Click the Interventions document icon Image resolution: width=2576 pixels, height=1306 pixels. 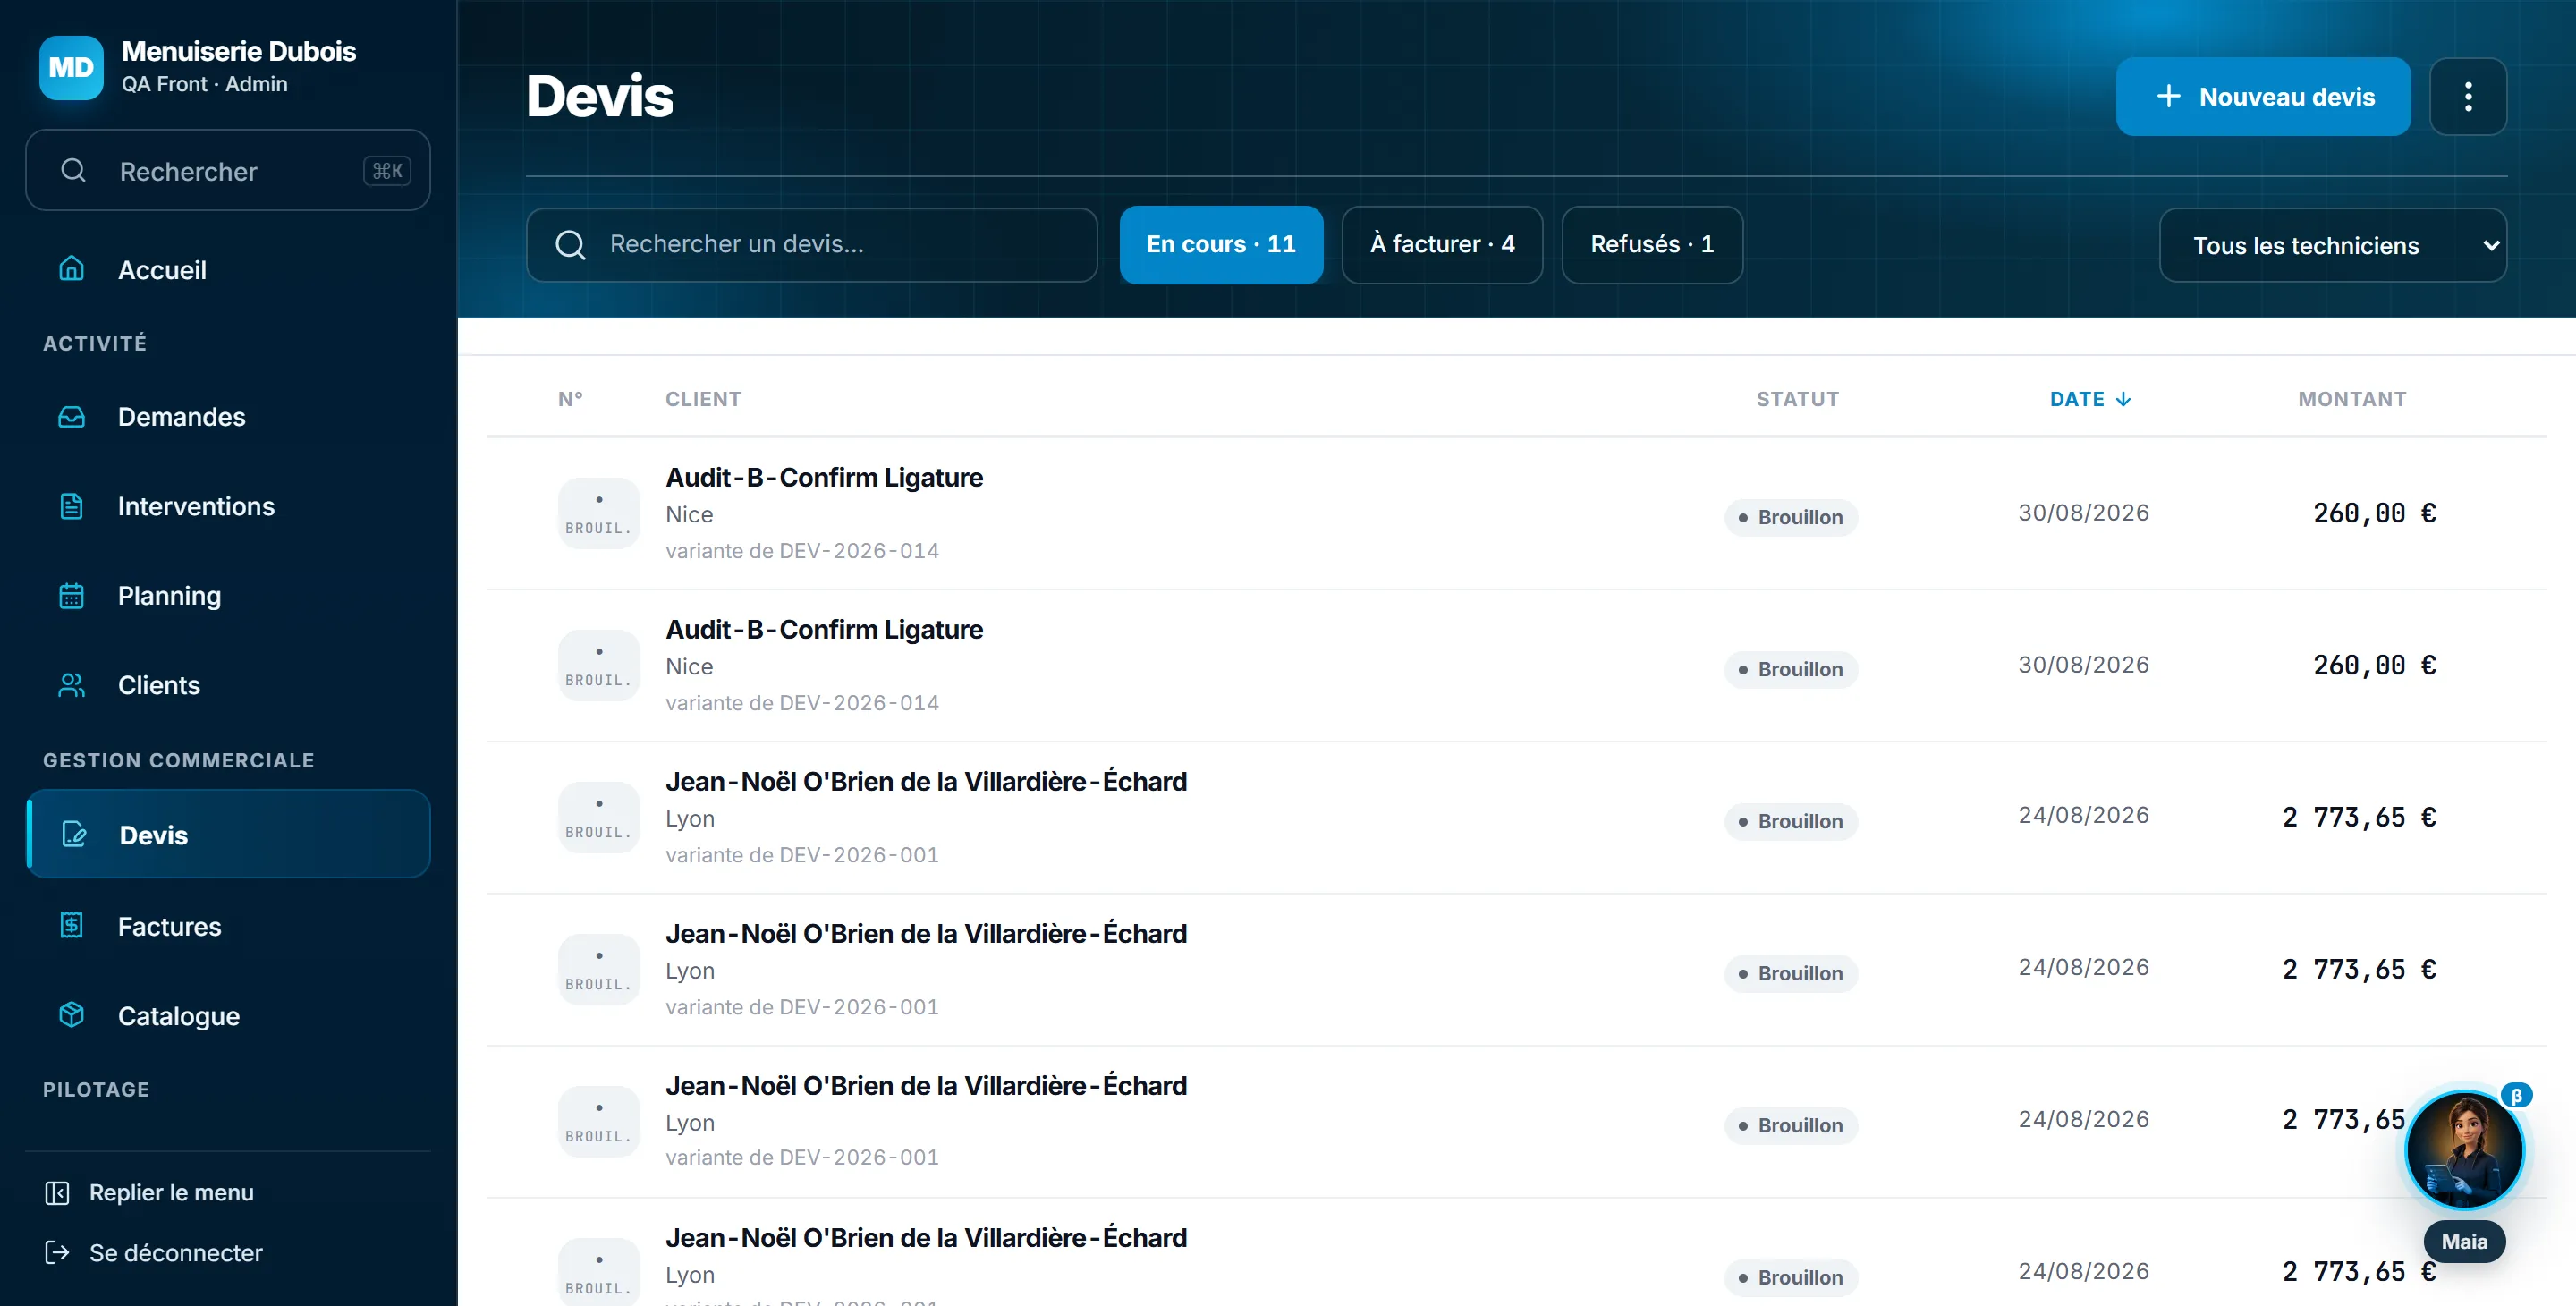[x=72, y=506]
